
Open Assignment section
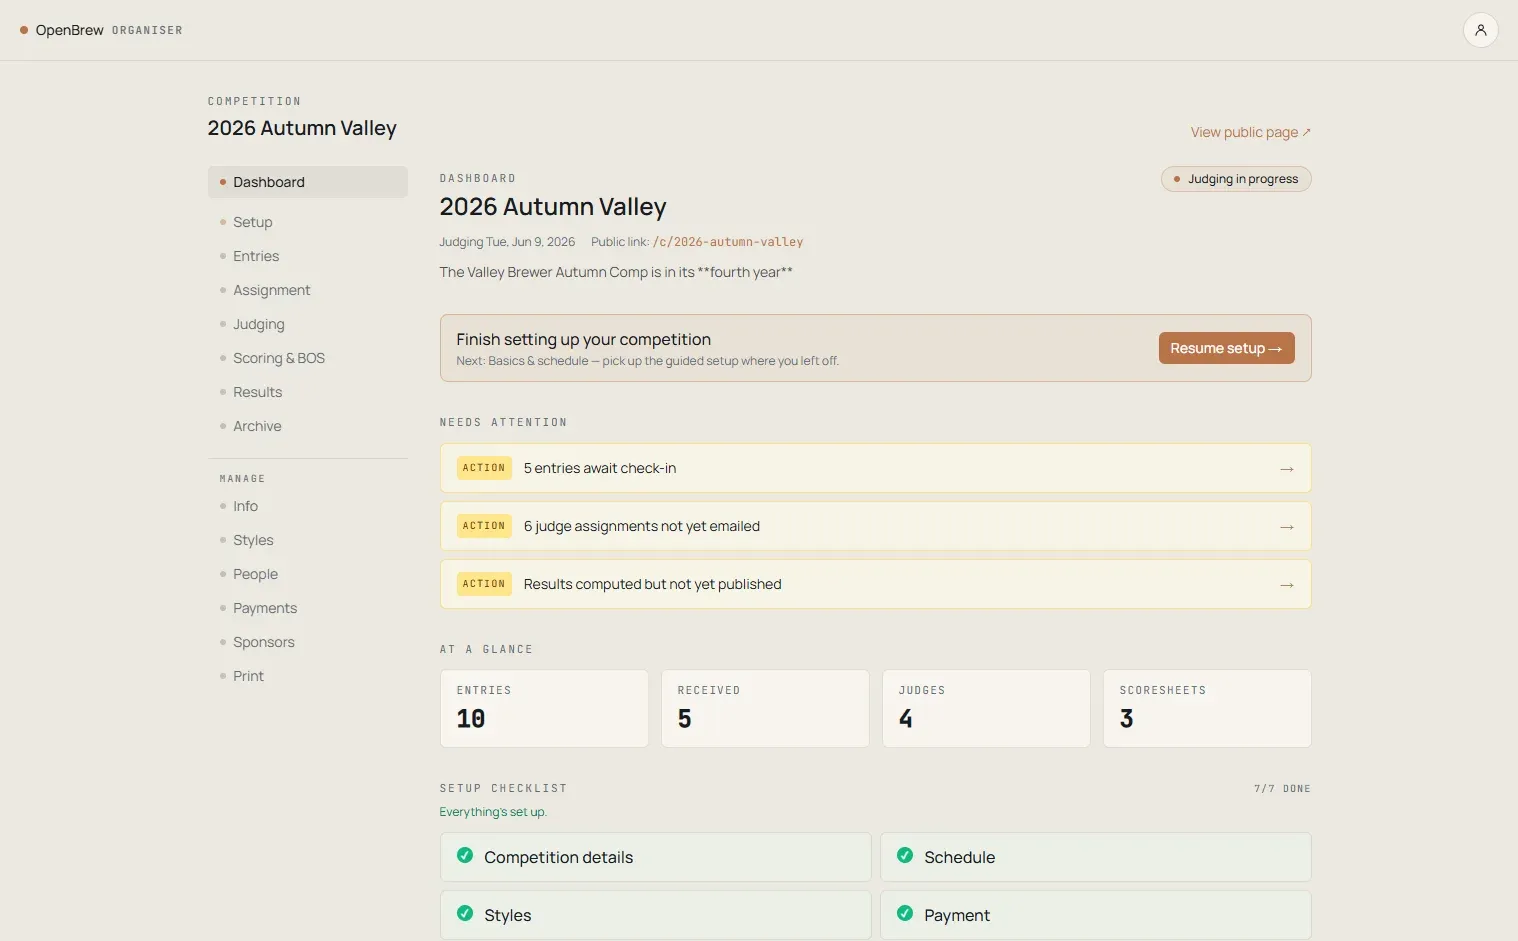308,290
